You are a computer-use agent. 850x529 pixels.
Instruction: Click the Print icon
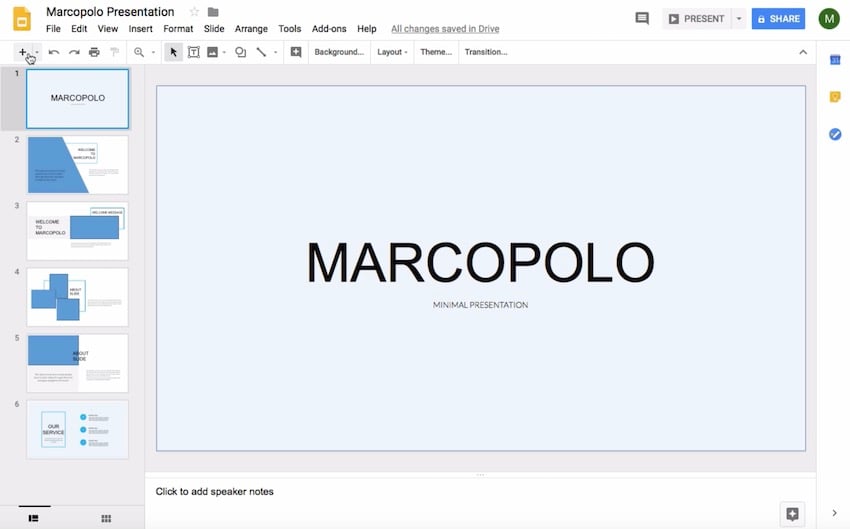pyautogui.click(x=94, y=52)
